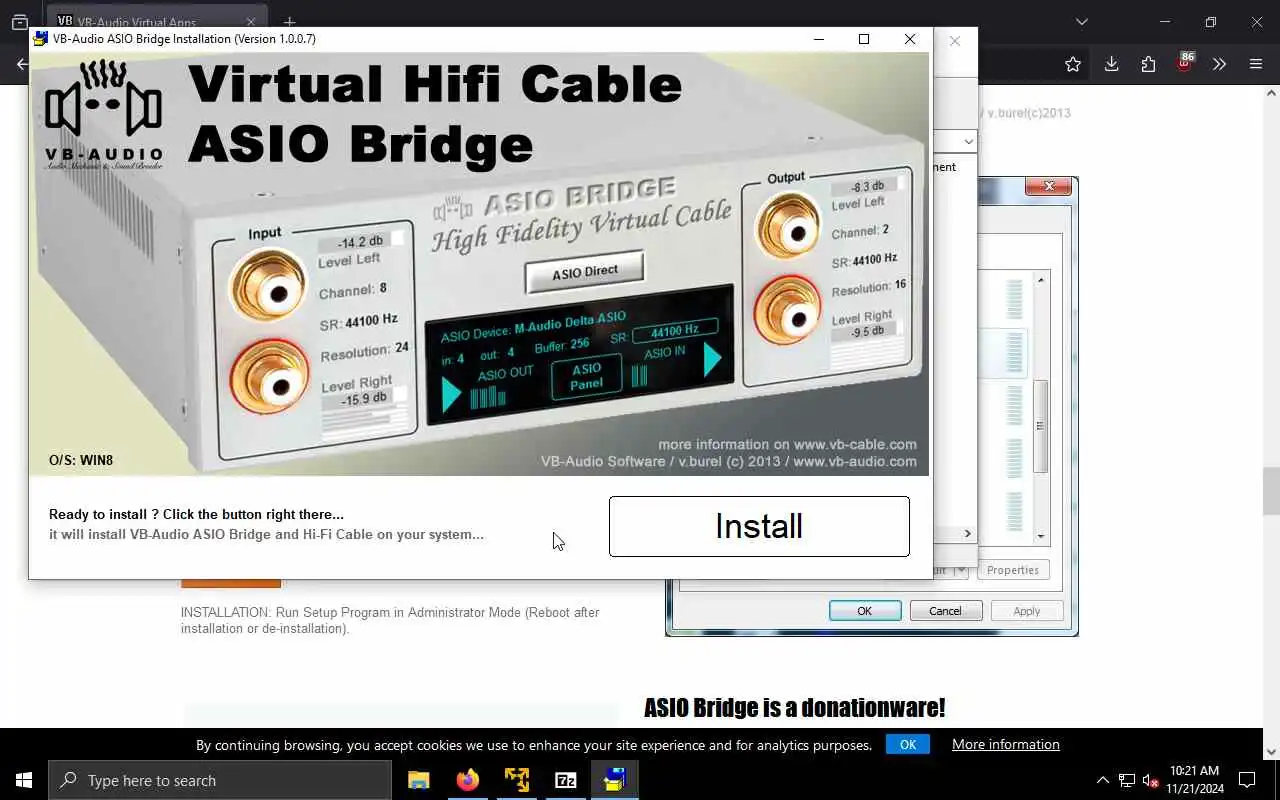The width and height of the screenshot is (1280, 800).
Task: Click Cancel in the pictured properties dialog
Action: pyautogui.click(x=945, y=611)
